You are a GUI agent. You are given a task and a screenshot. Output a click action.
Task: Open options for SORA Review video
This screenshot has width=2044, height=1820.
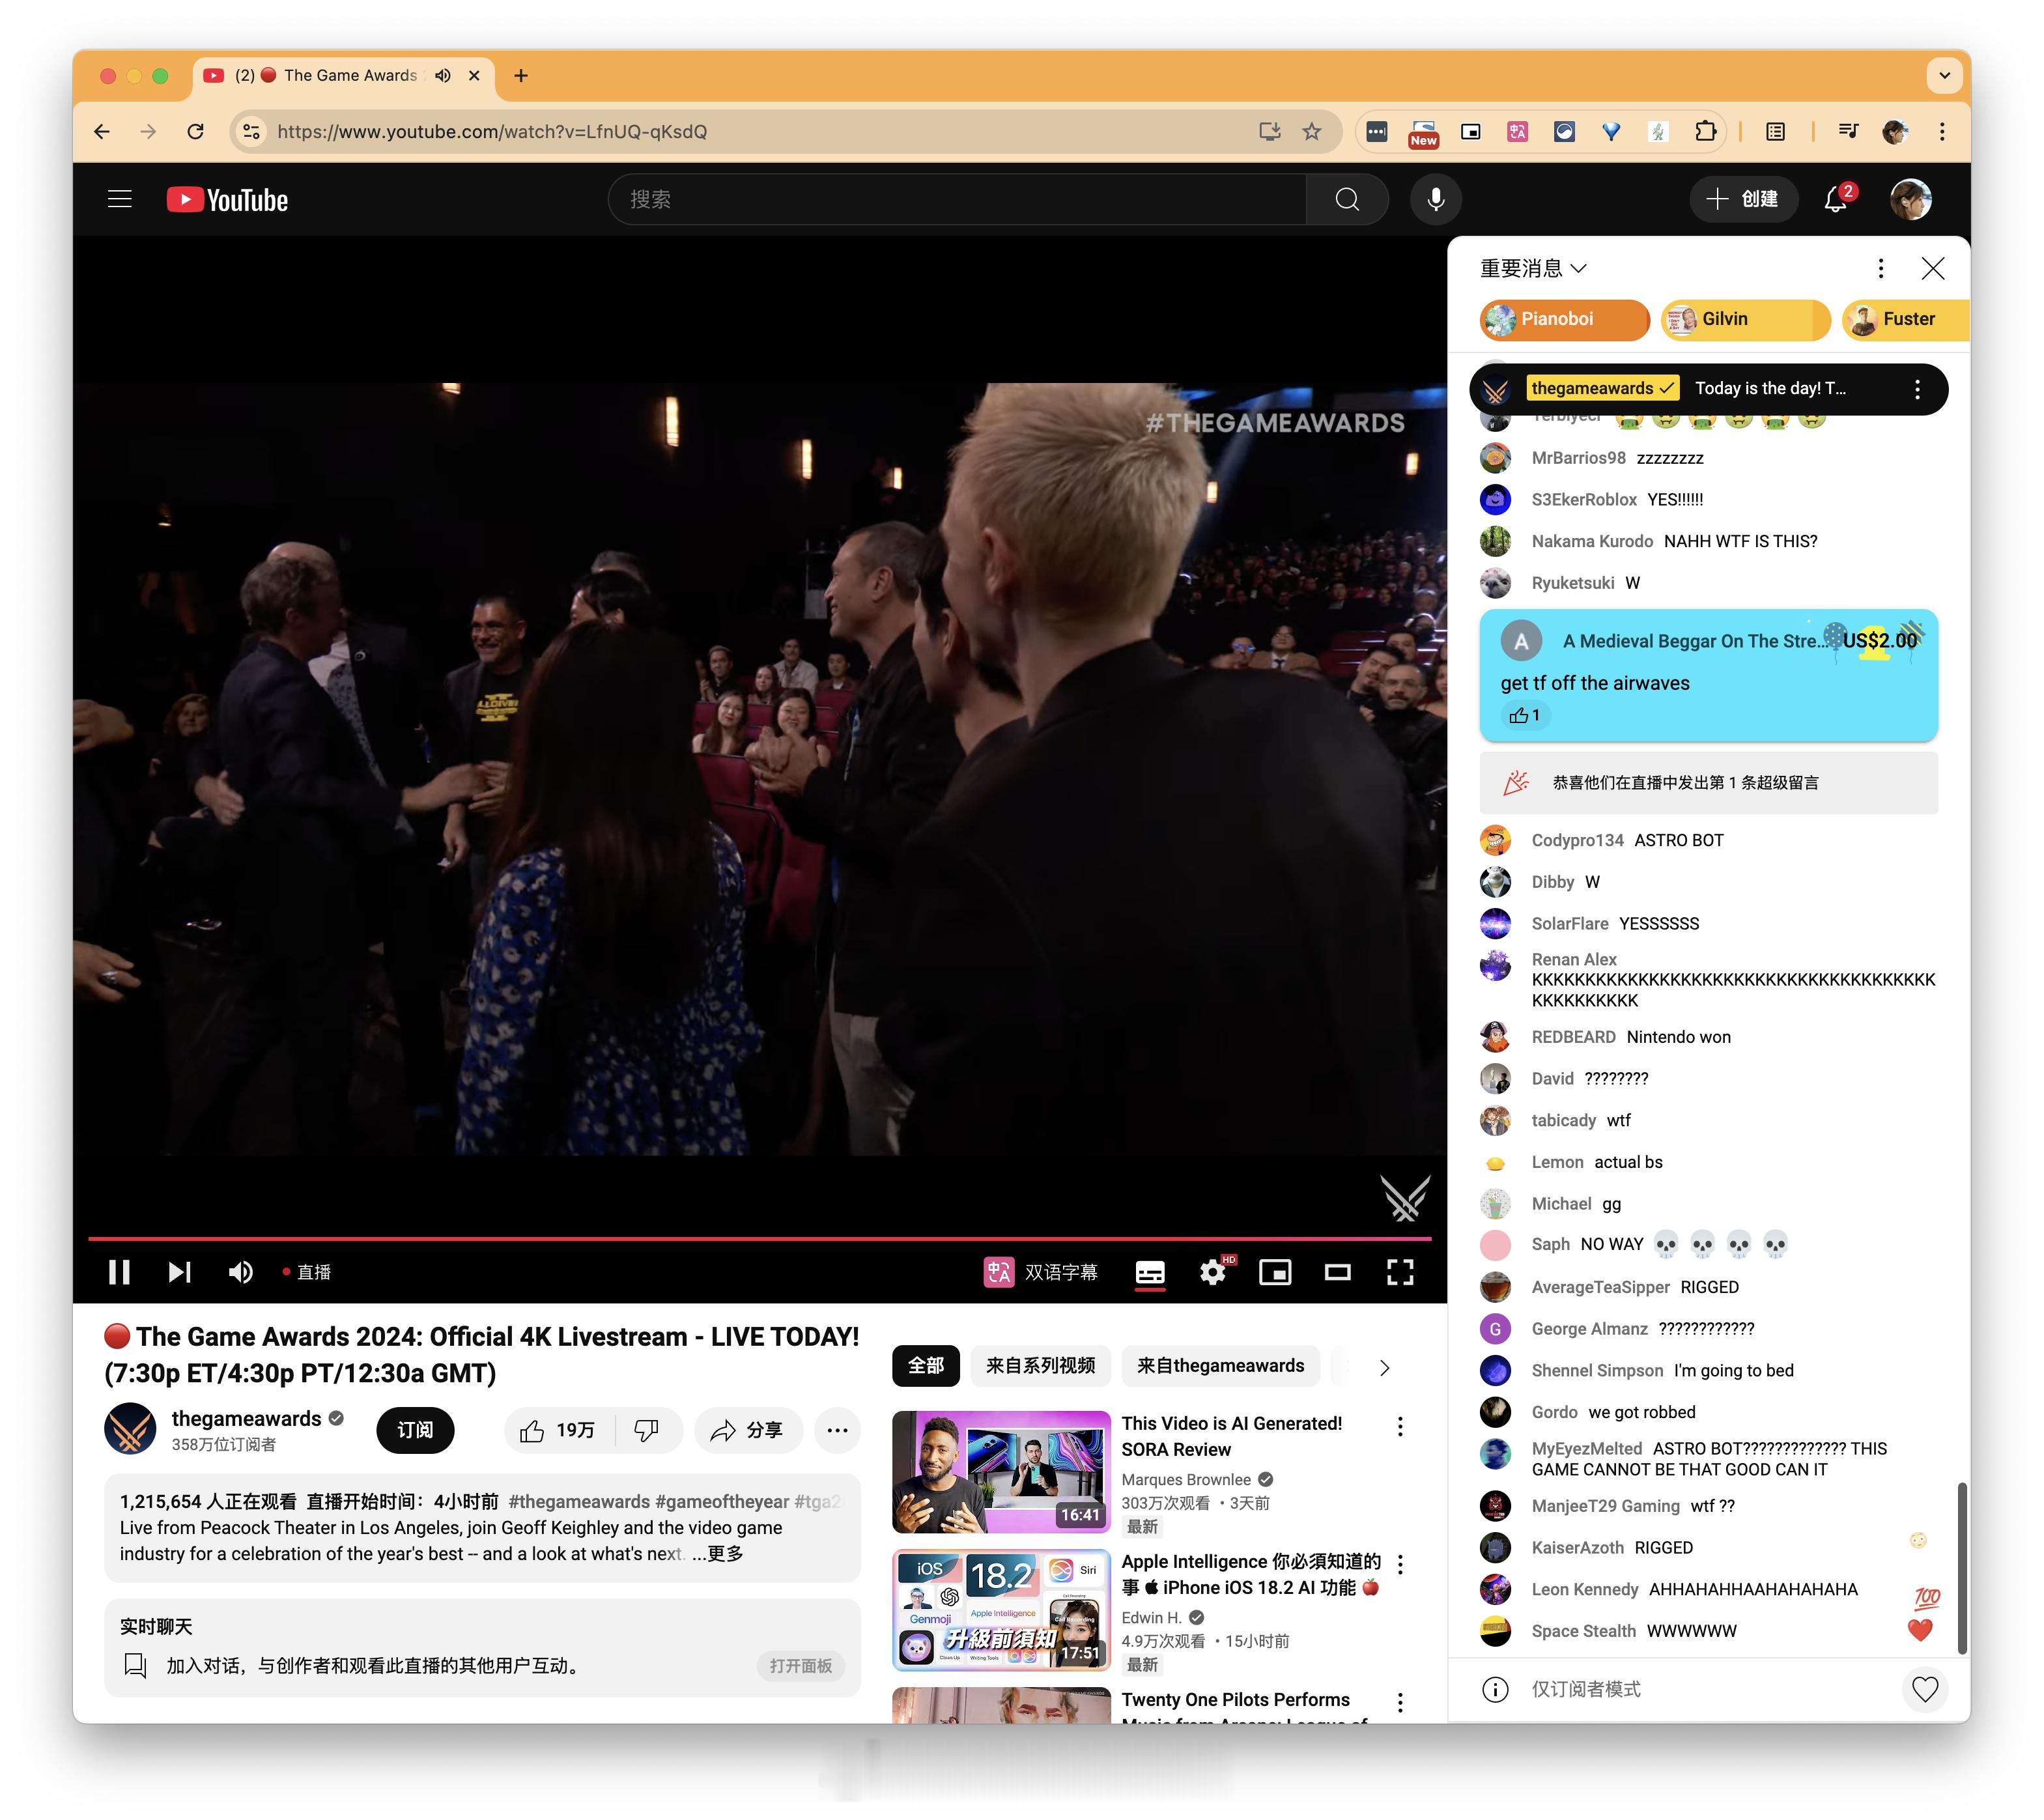[x=1400, y=1427]
